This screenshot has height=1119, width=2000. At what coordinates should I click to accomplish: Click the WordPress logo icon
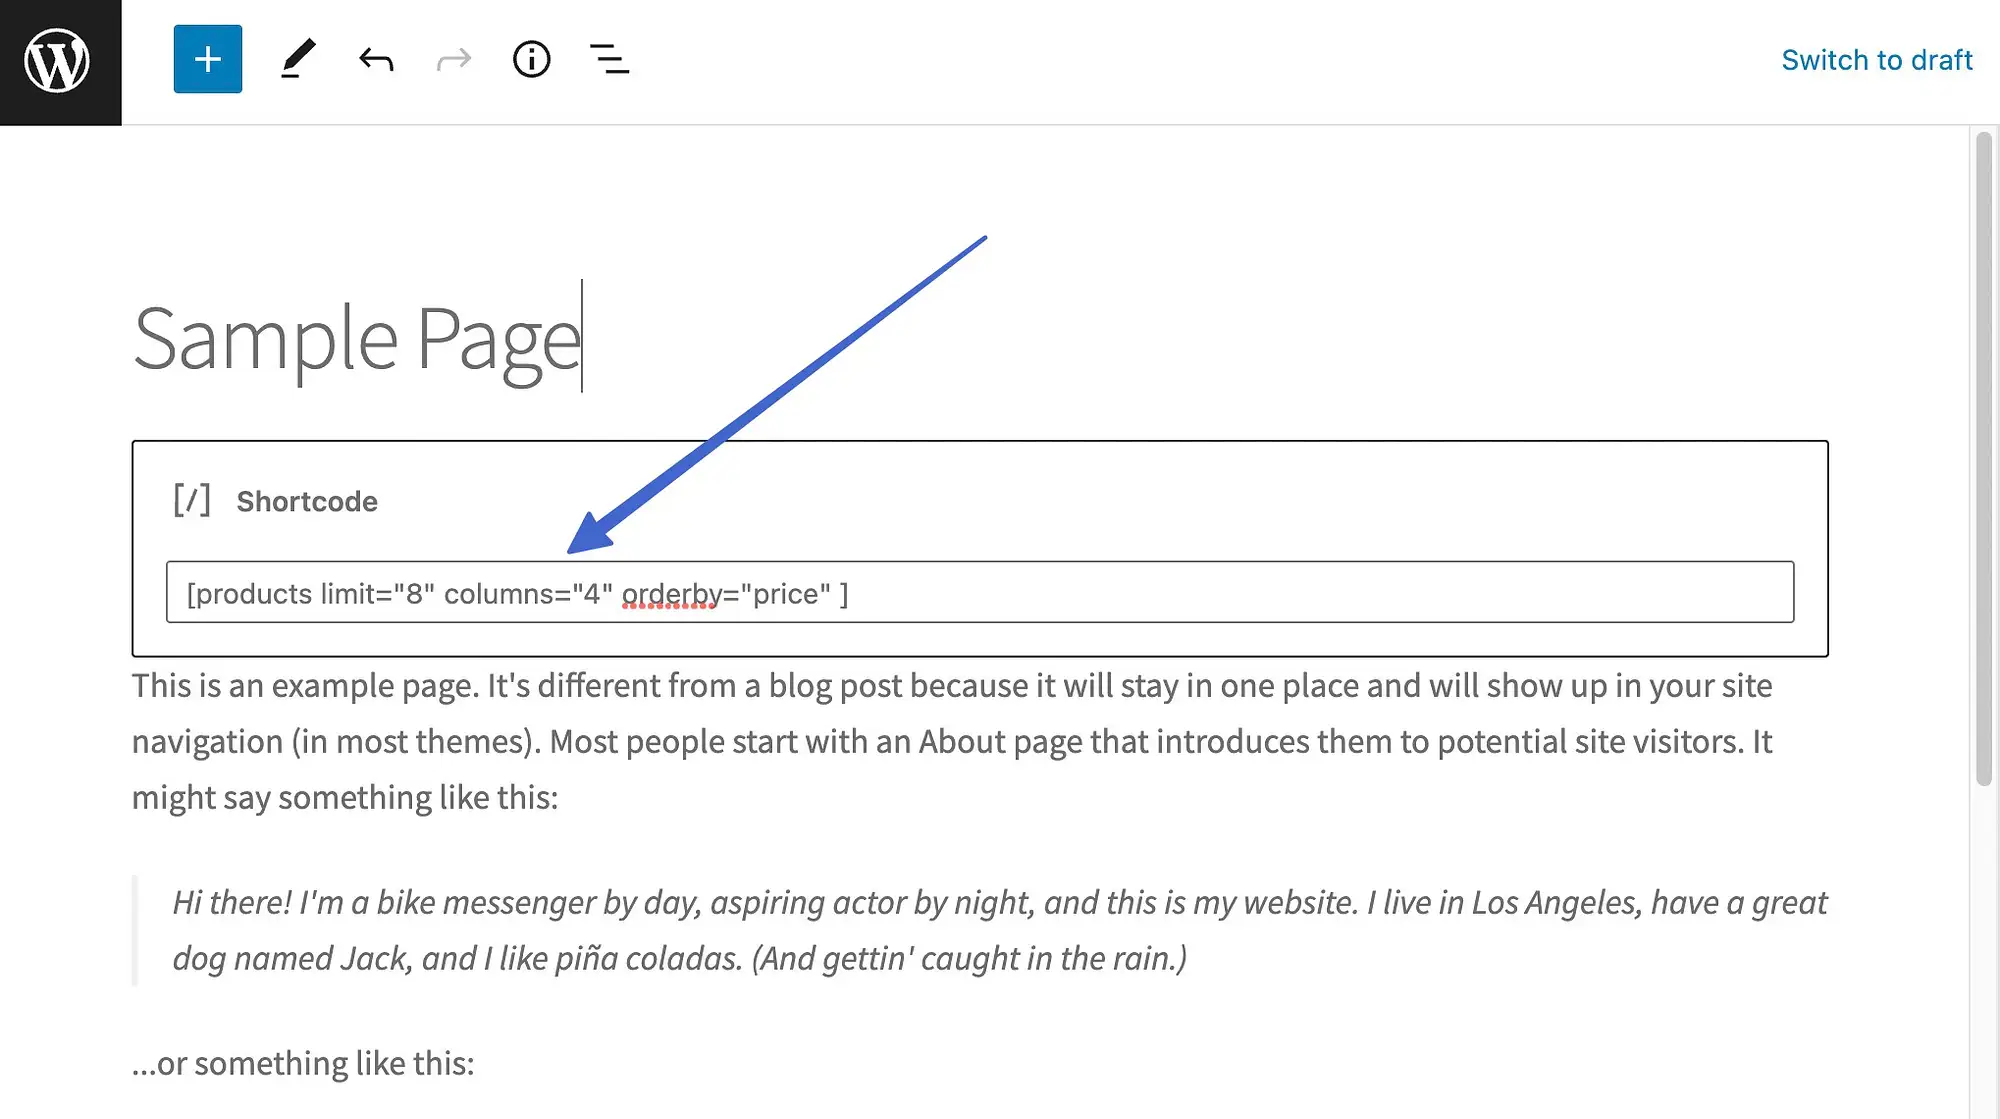(60, 60)
